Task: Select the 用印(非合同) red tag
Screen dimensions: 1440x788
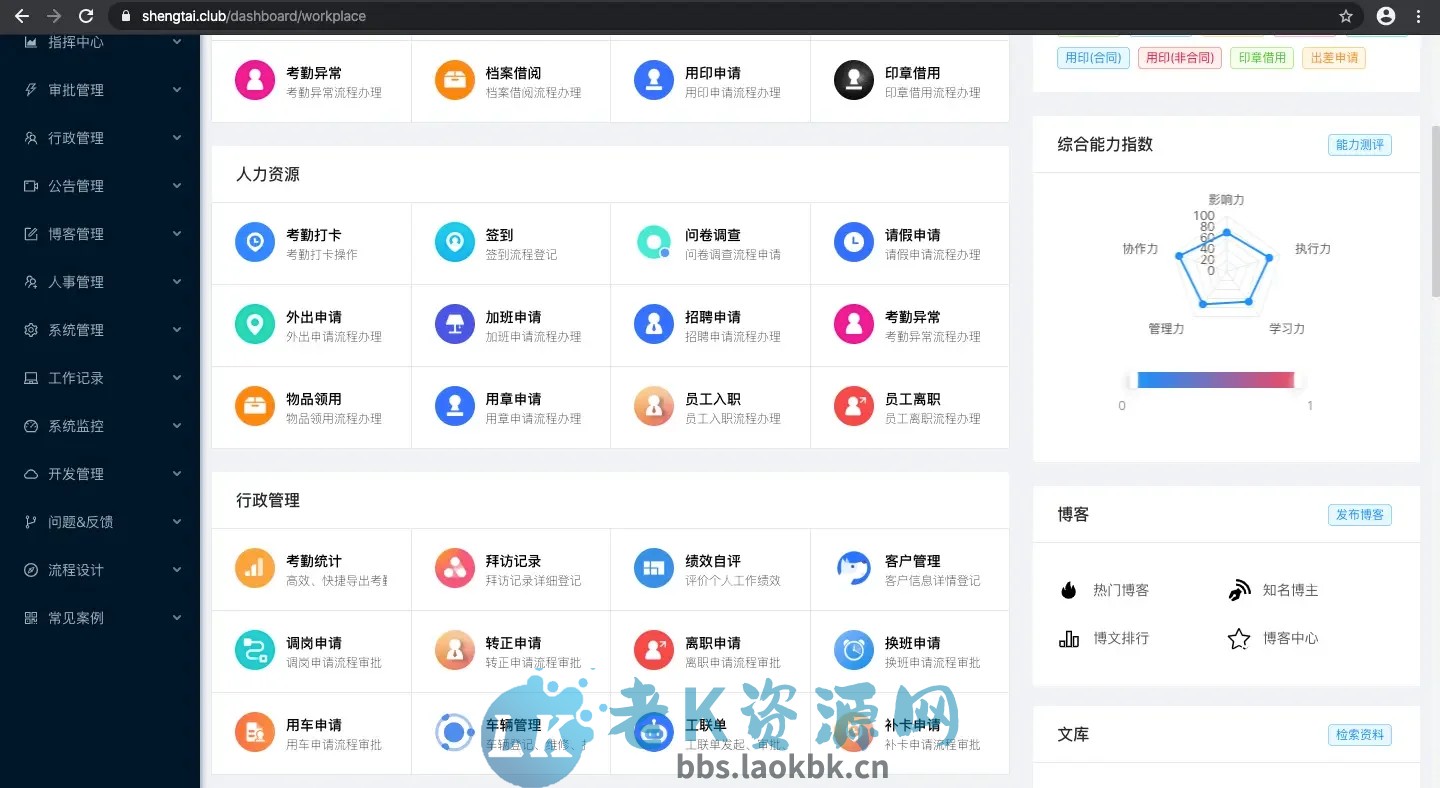Action: pyautogui.click(x=1180, y=58)
